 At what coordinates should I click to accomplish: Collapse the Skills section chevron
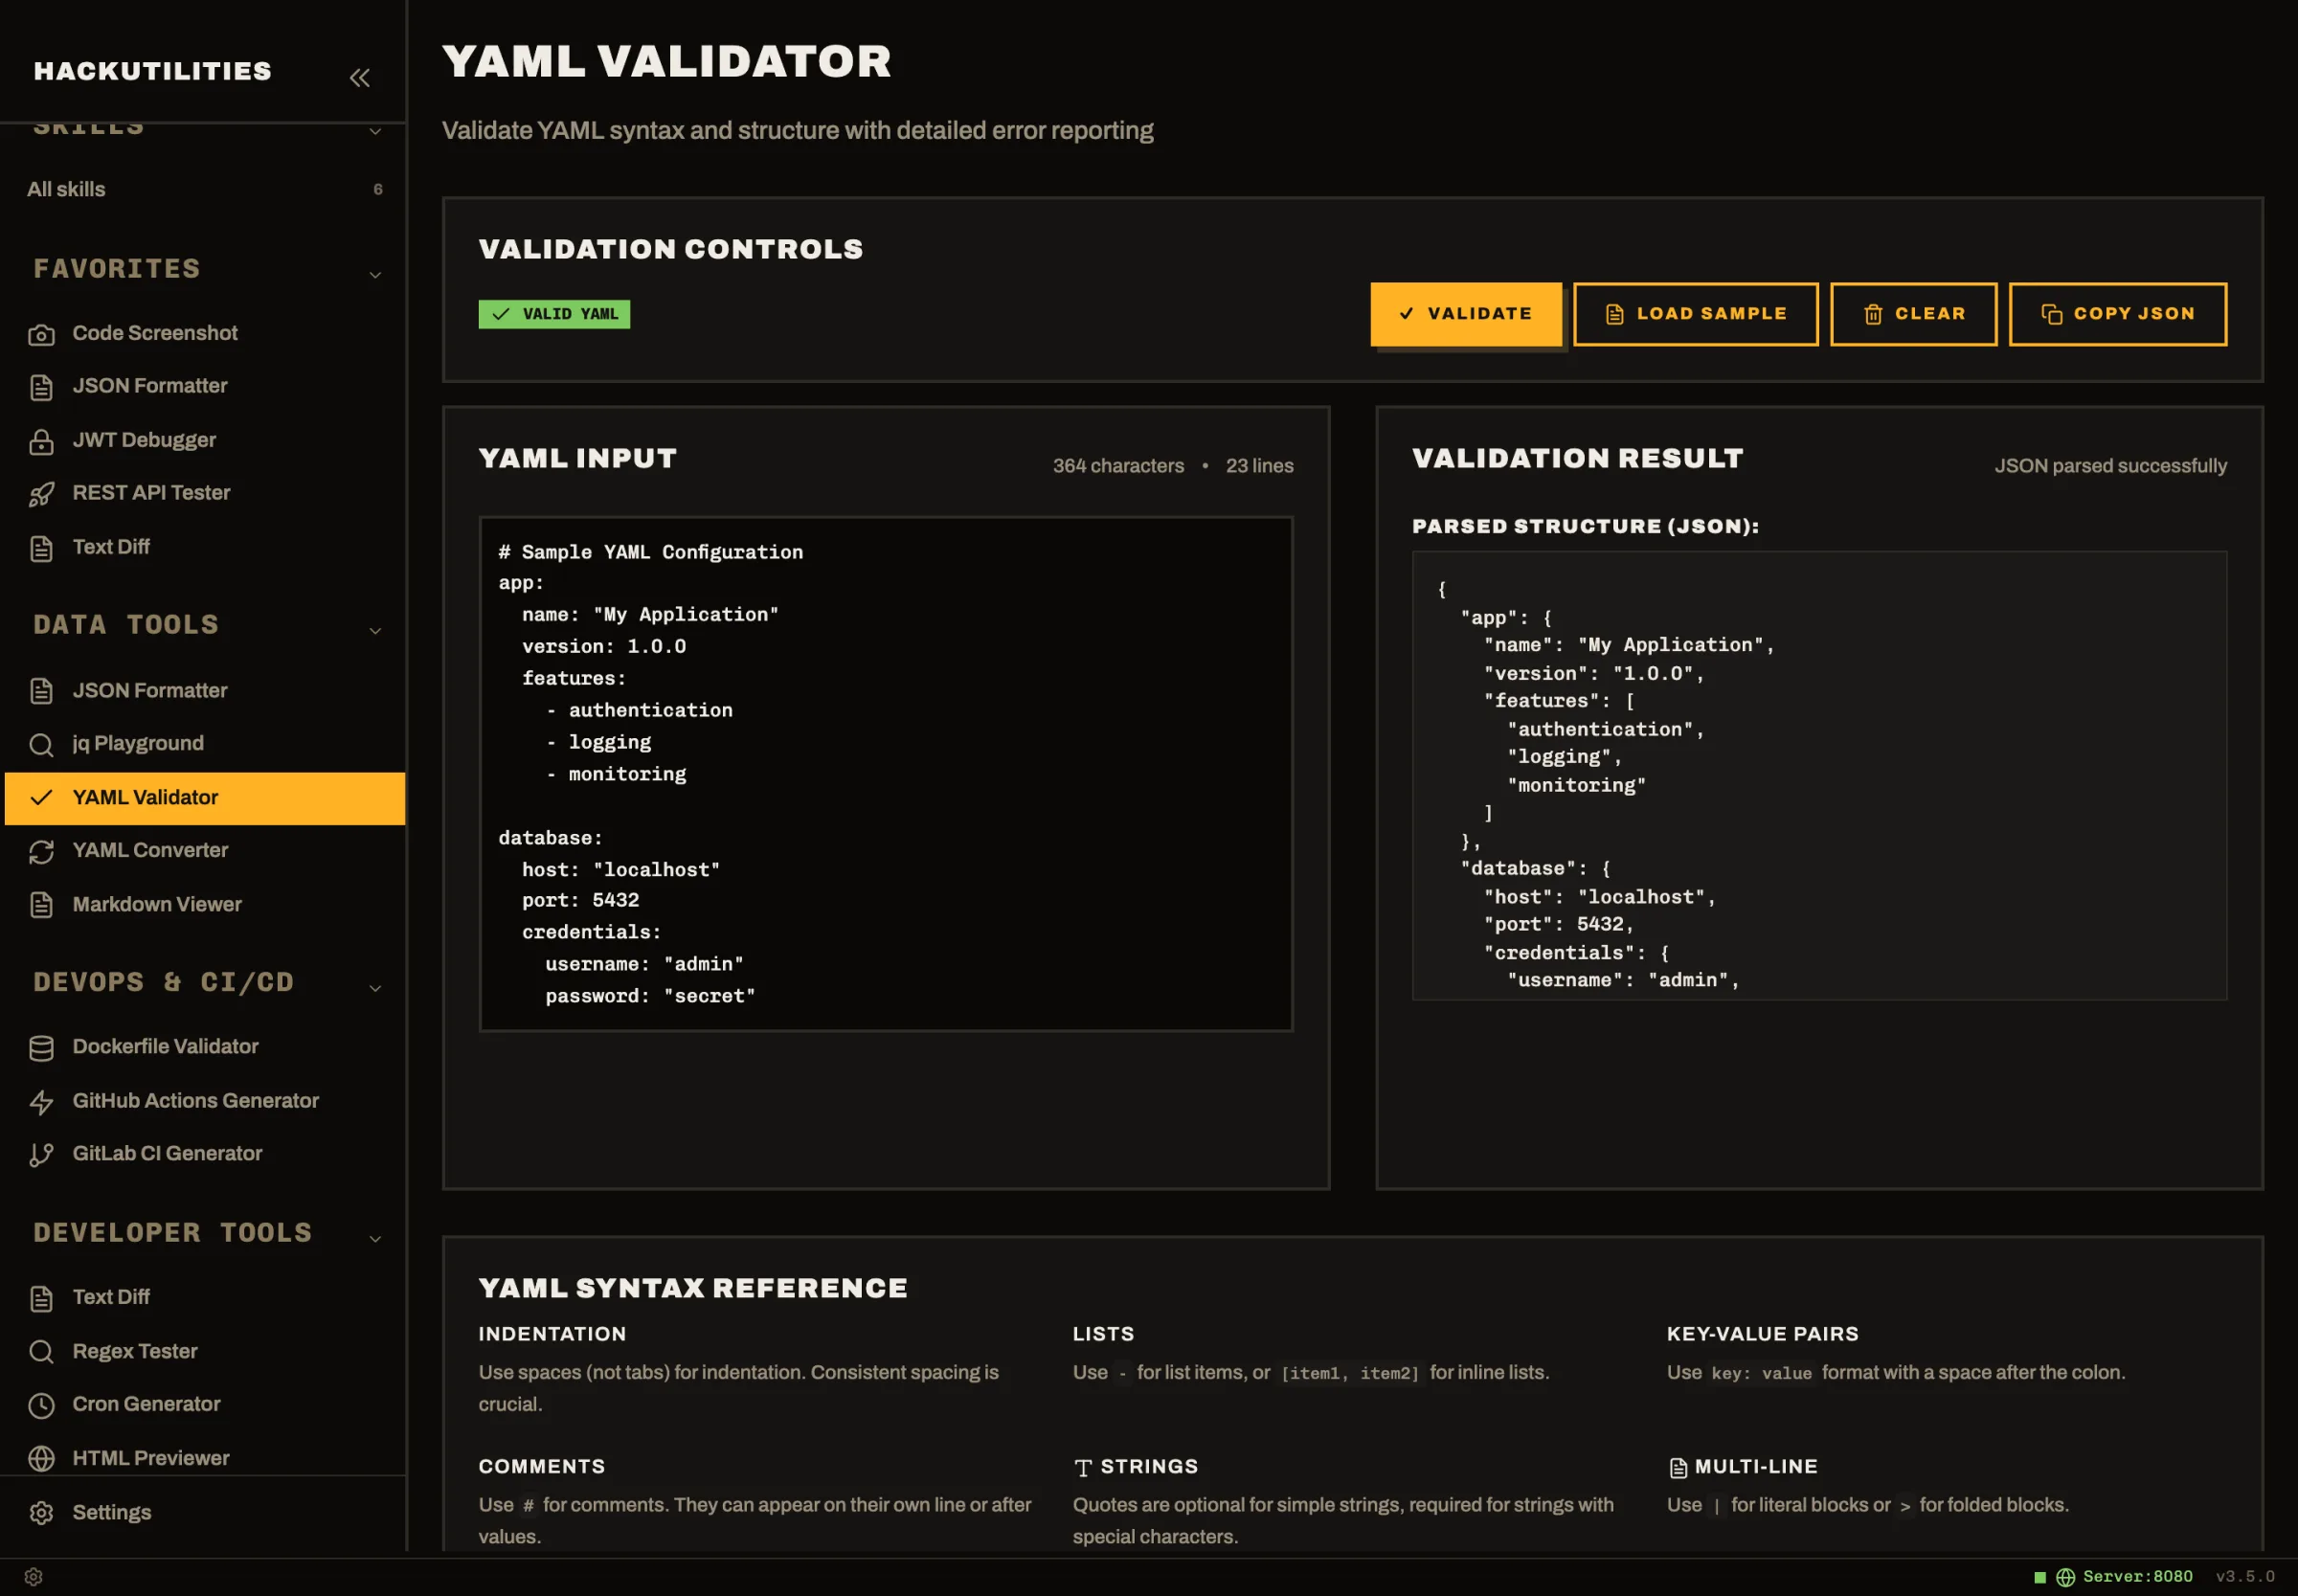(375, 131)
